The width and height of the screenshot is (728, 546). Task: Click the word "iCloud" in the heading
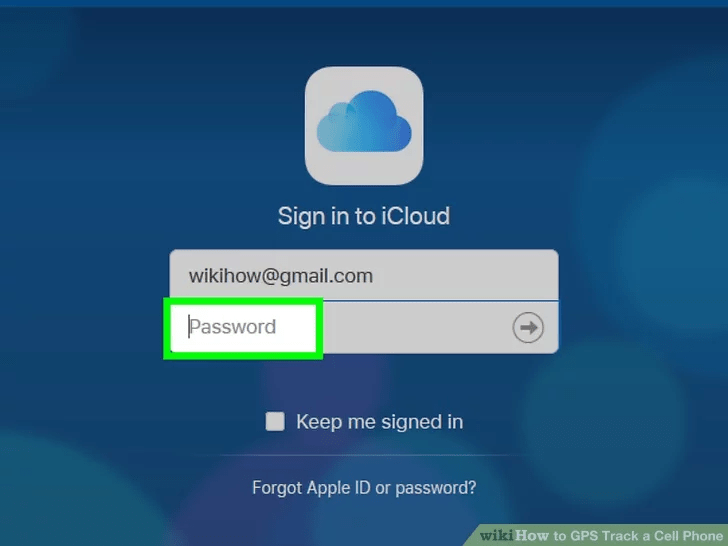(x=416, y=216)
